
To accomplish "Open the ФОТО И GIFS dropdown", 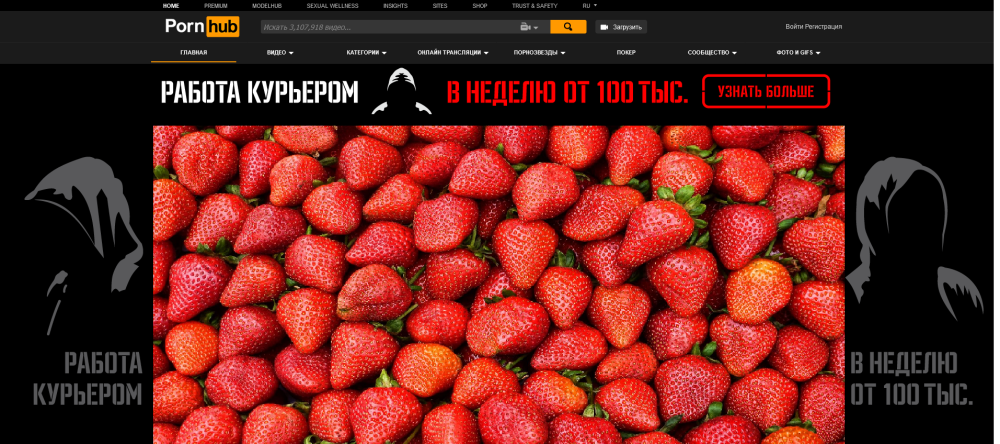I will [x=798, y=53].
